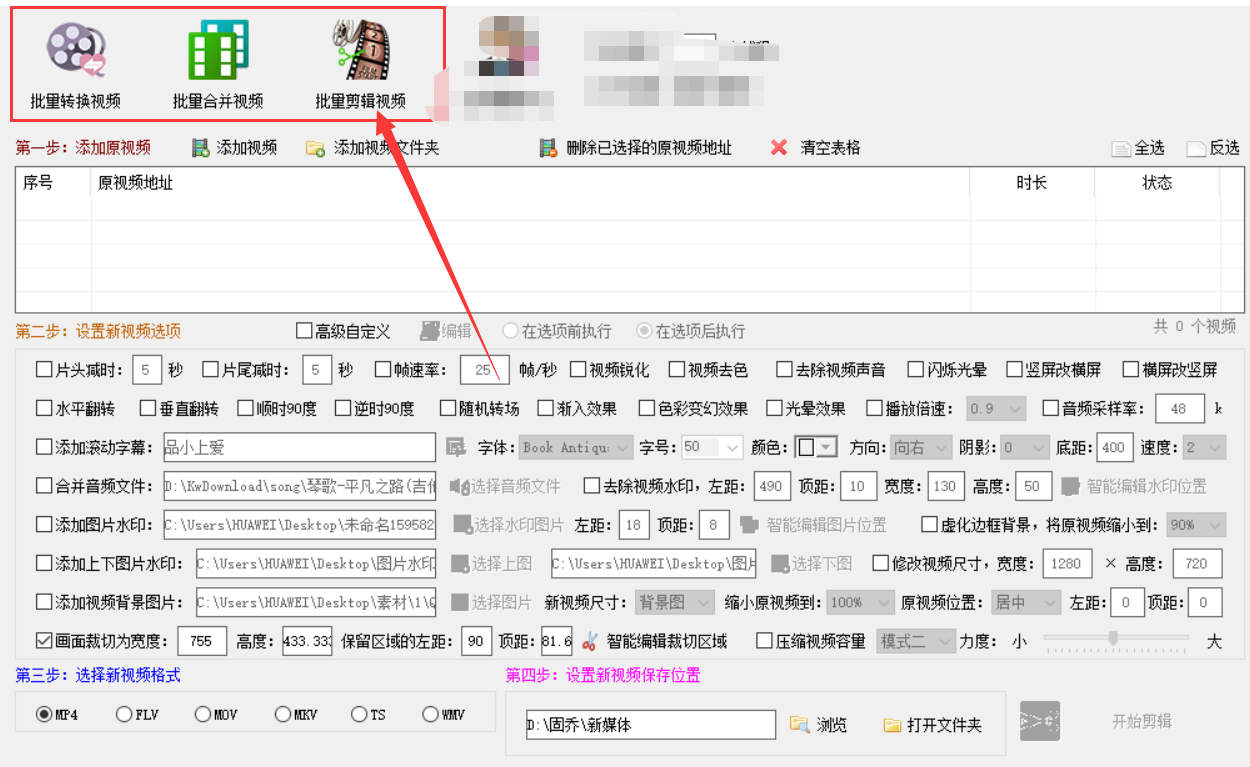Screen dimensions: 1250x767
Task: Enable the 去除视频声音 remove audio checkbox
Action: coord(782,368)
